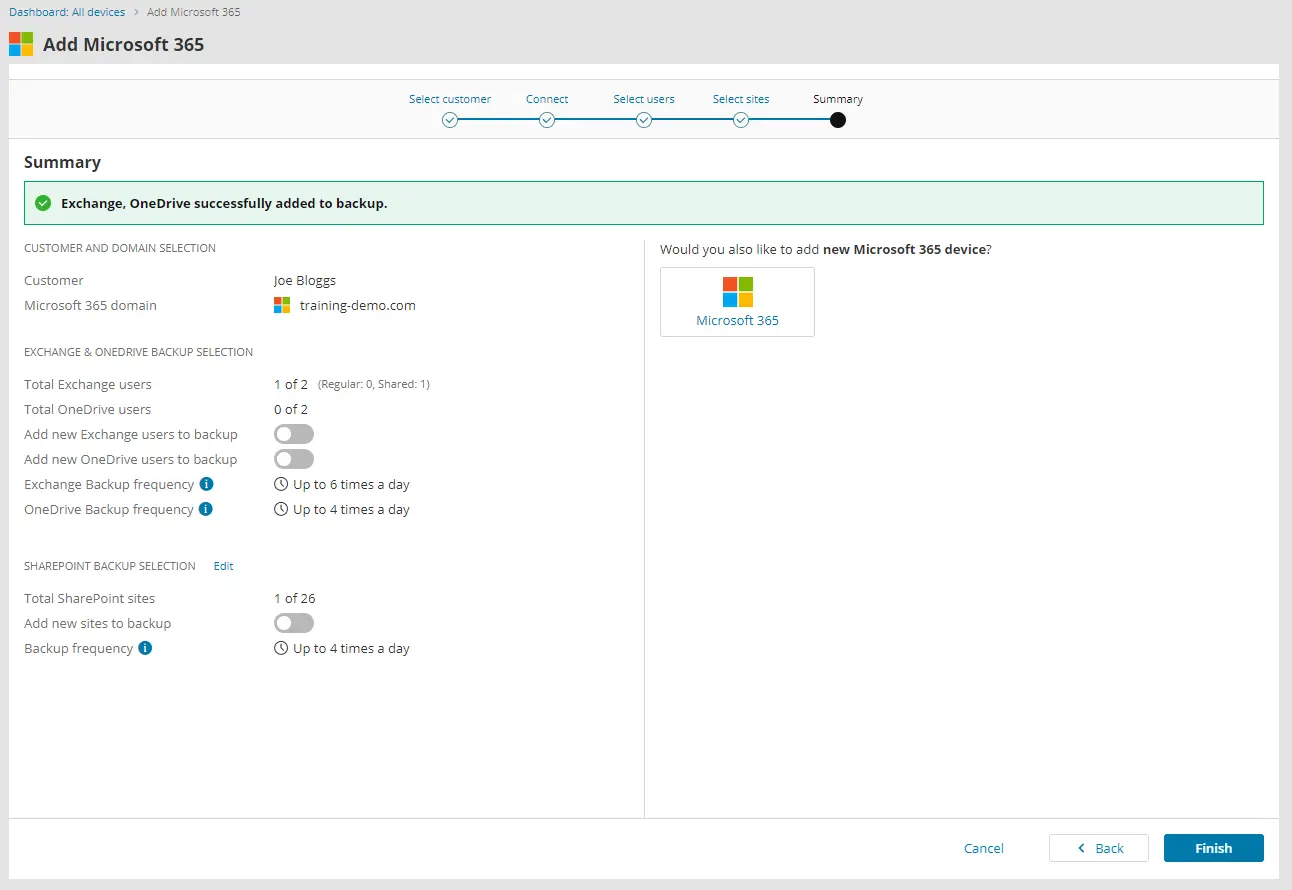Click the Microsoft 365 link text on card
This screenshot has height=890, width=1292.
pos(738,321)
